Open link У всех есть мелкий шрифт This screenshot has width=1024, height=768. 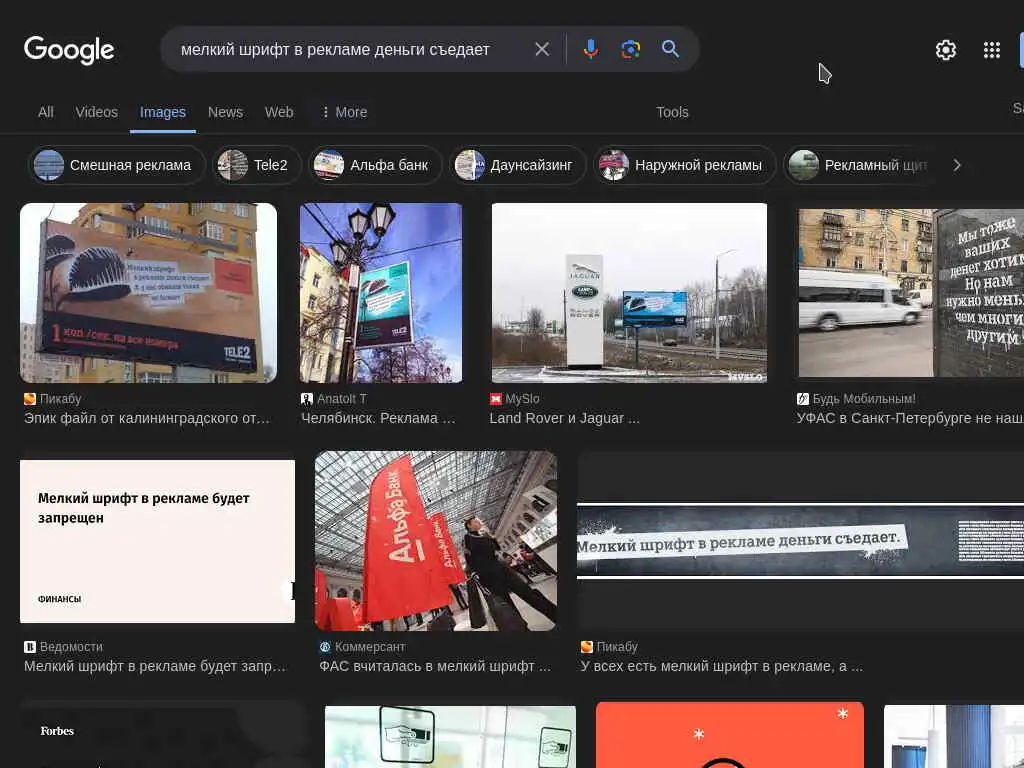point(722,666)
